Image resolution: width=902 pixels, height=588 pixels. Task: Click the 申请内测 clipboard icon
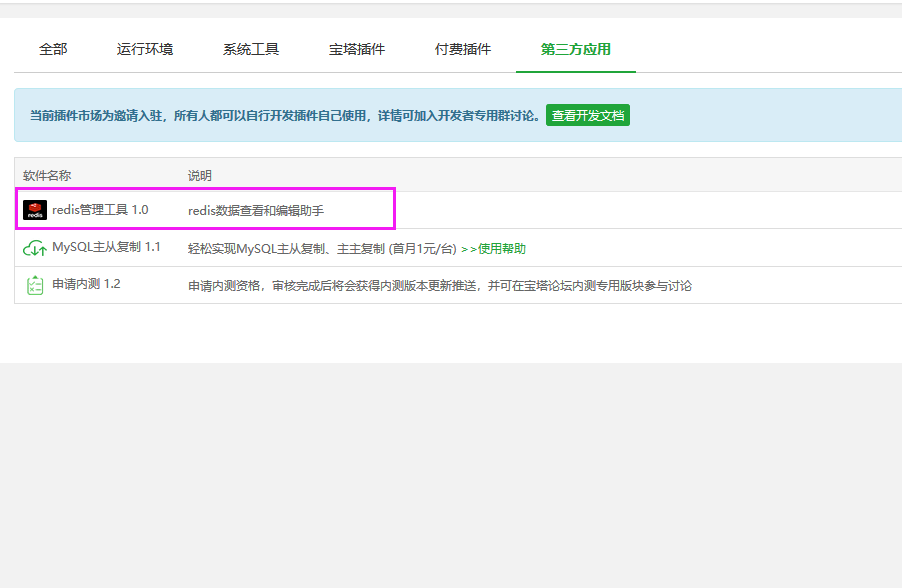pos(35,285)
